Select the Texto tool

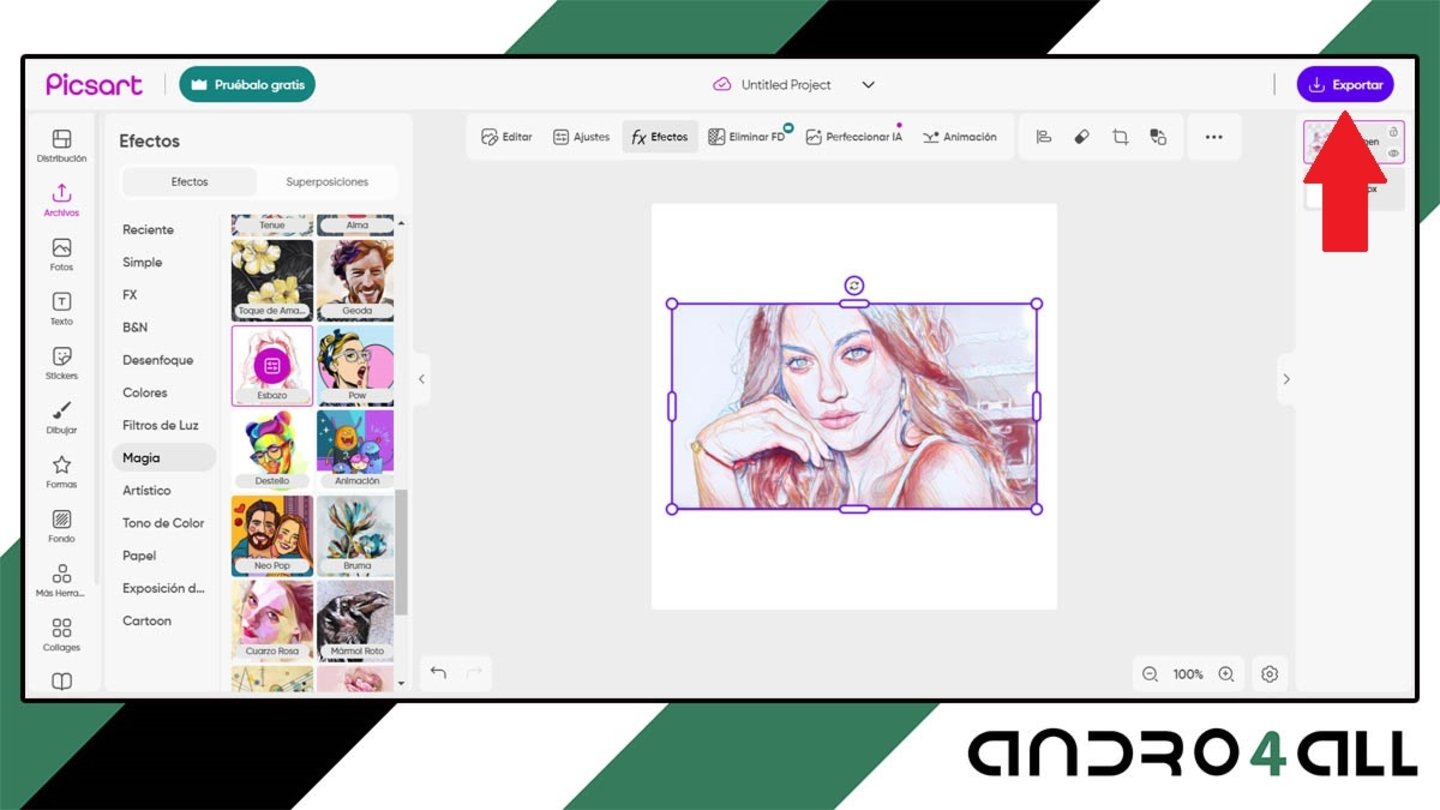[61, 309]
